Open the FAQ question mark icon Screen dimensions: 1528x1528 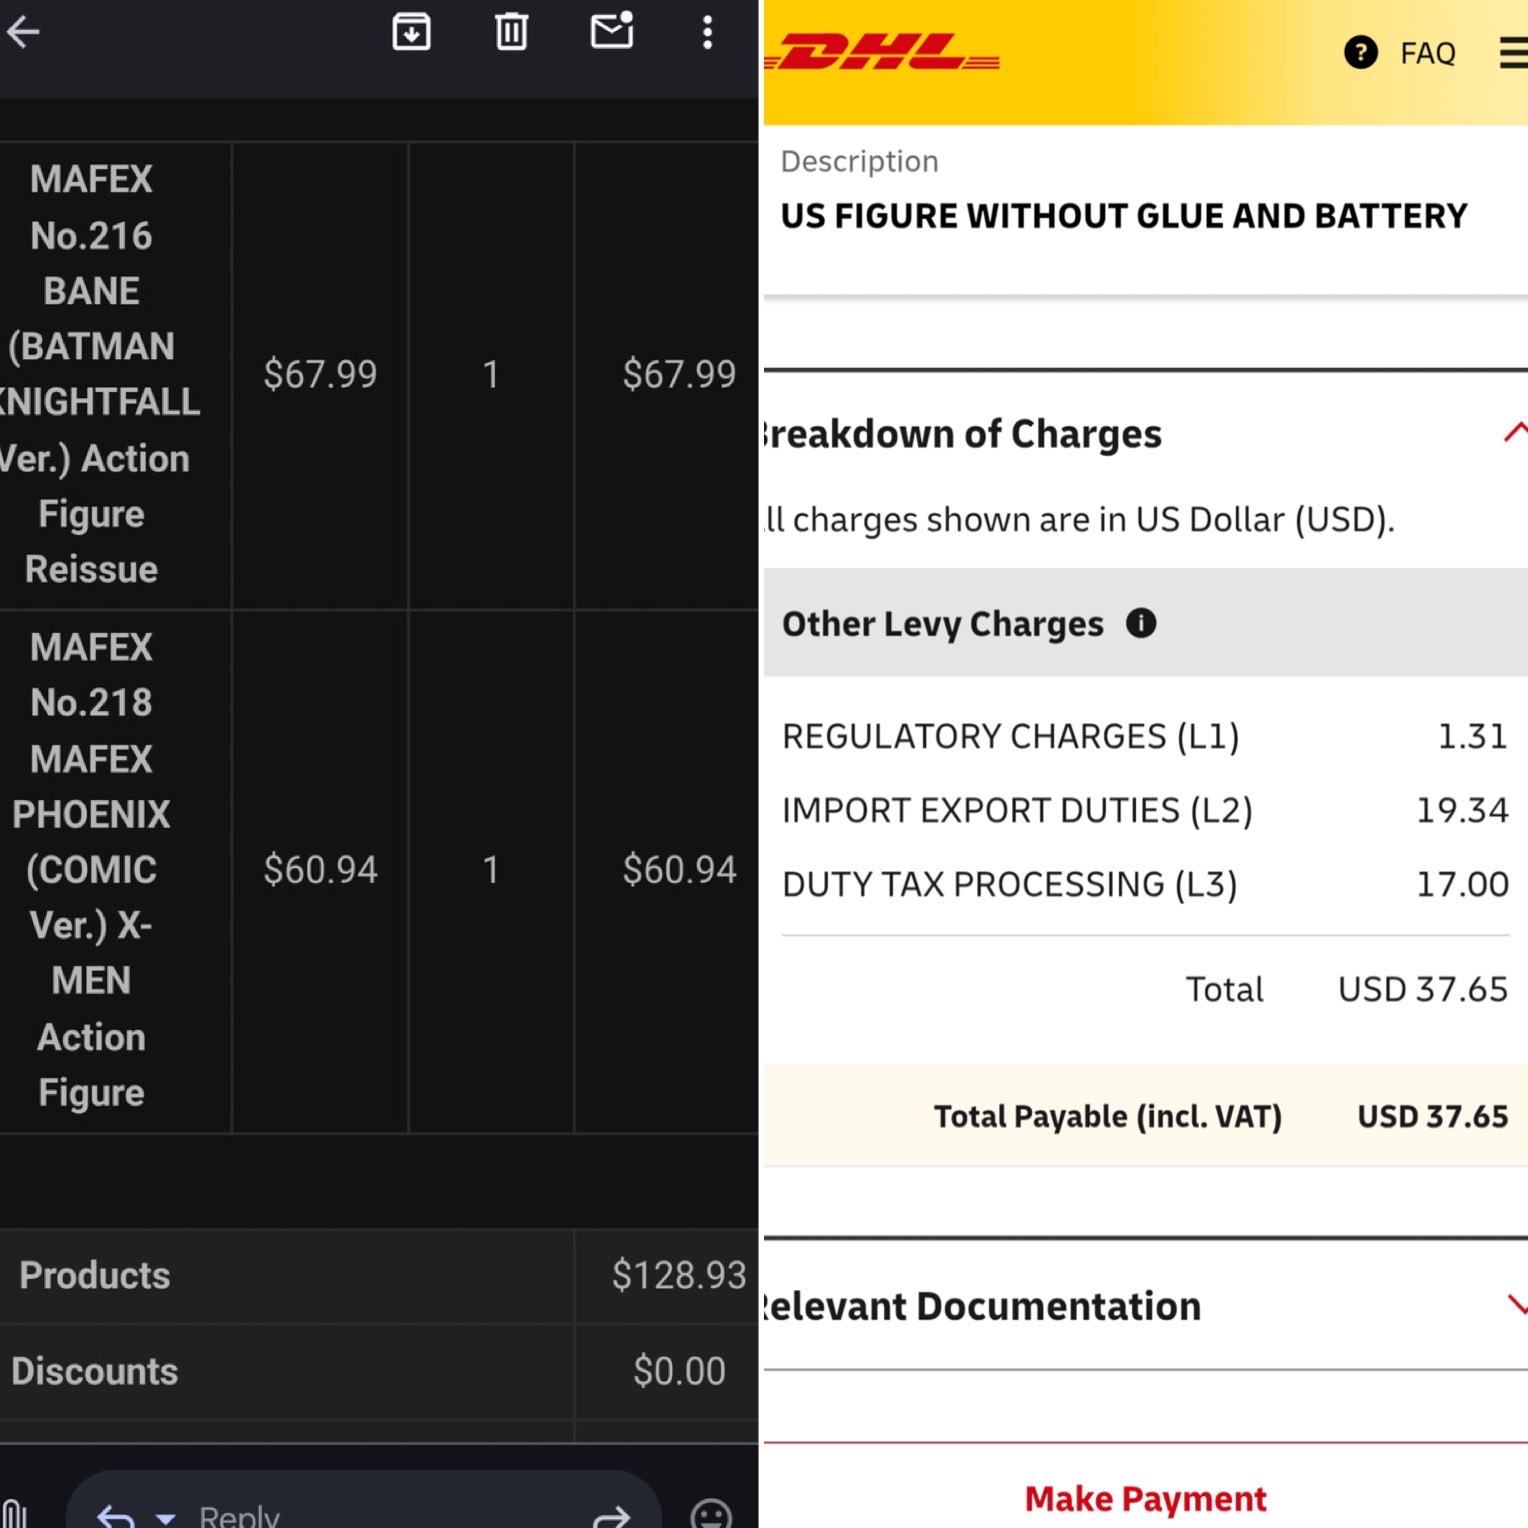[1360, 52]
